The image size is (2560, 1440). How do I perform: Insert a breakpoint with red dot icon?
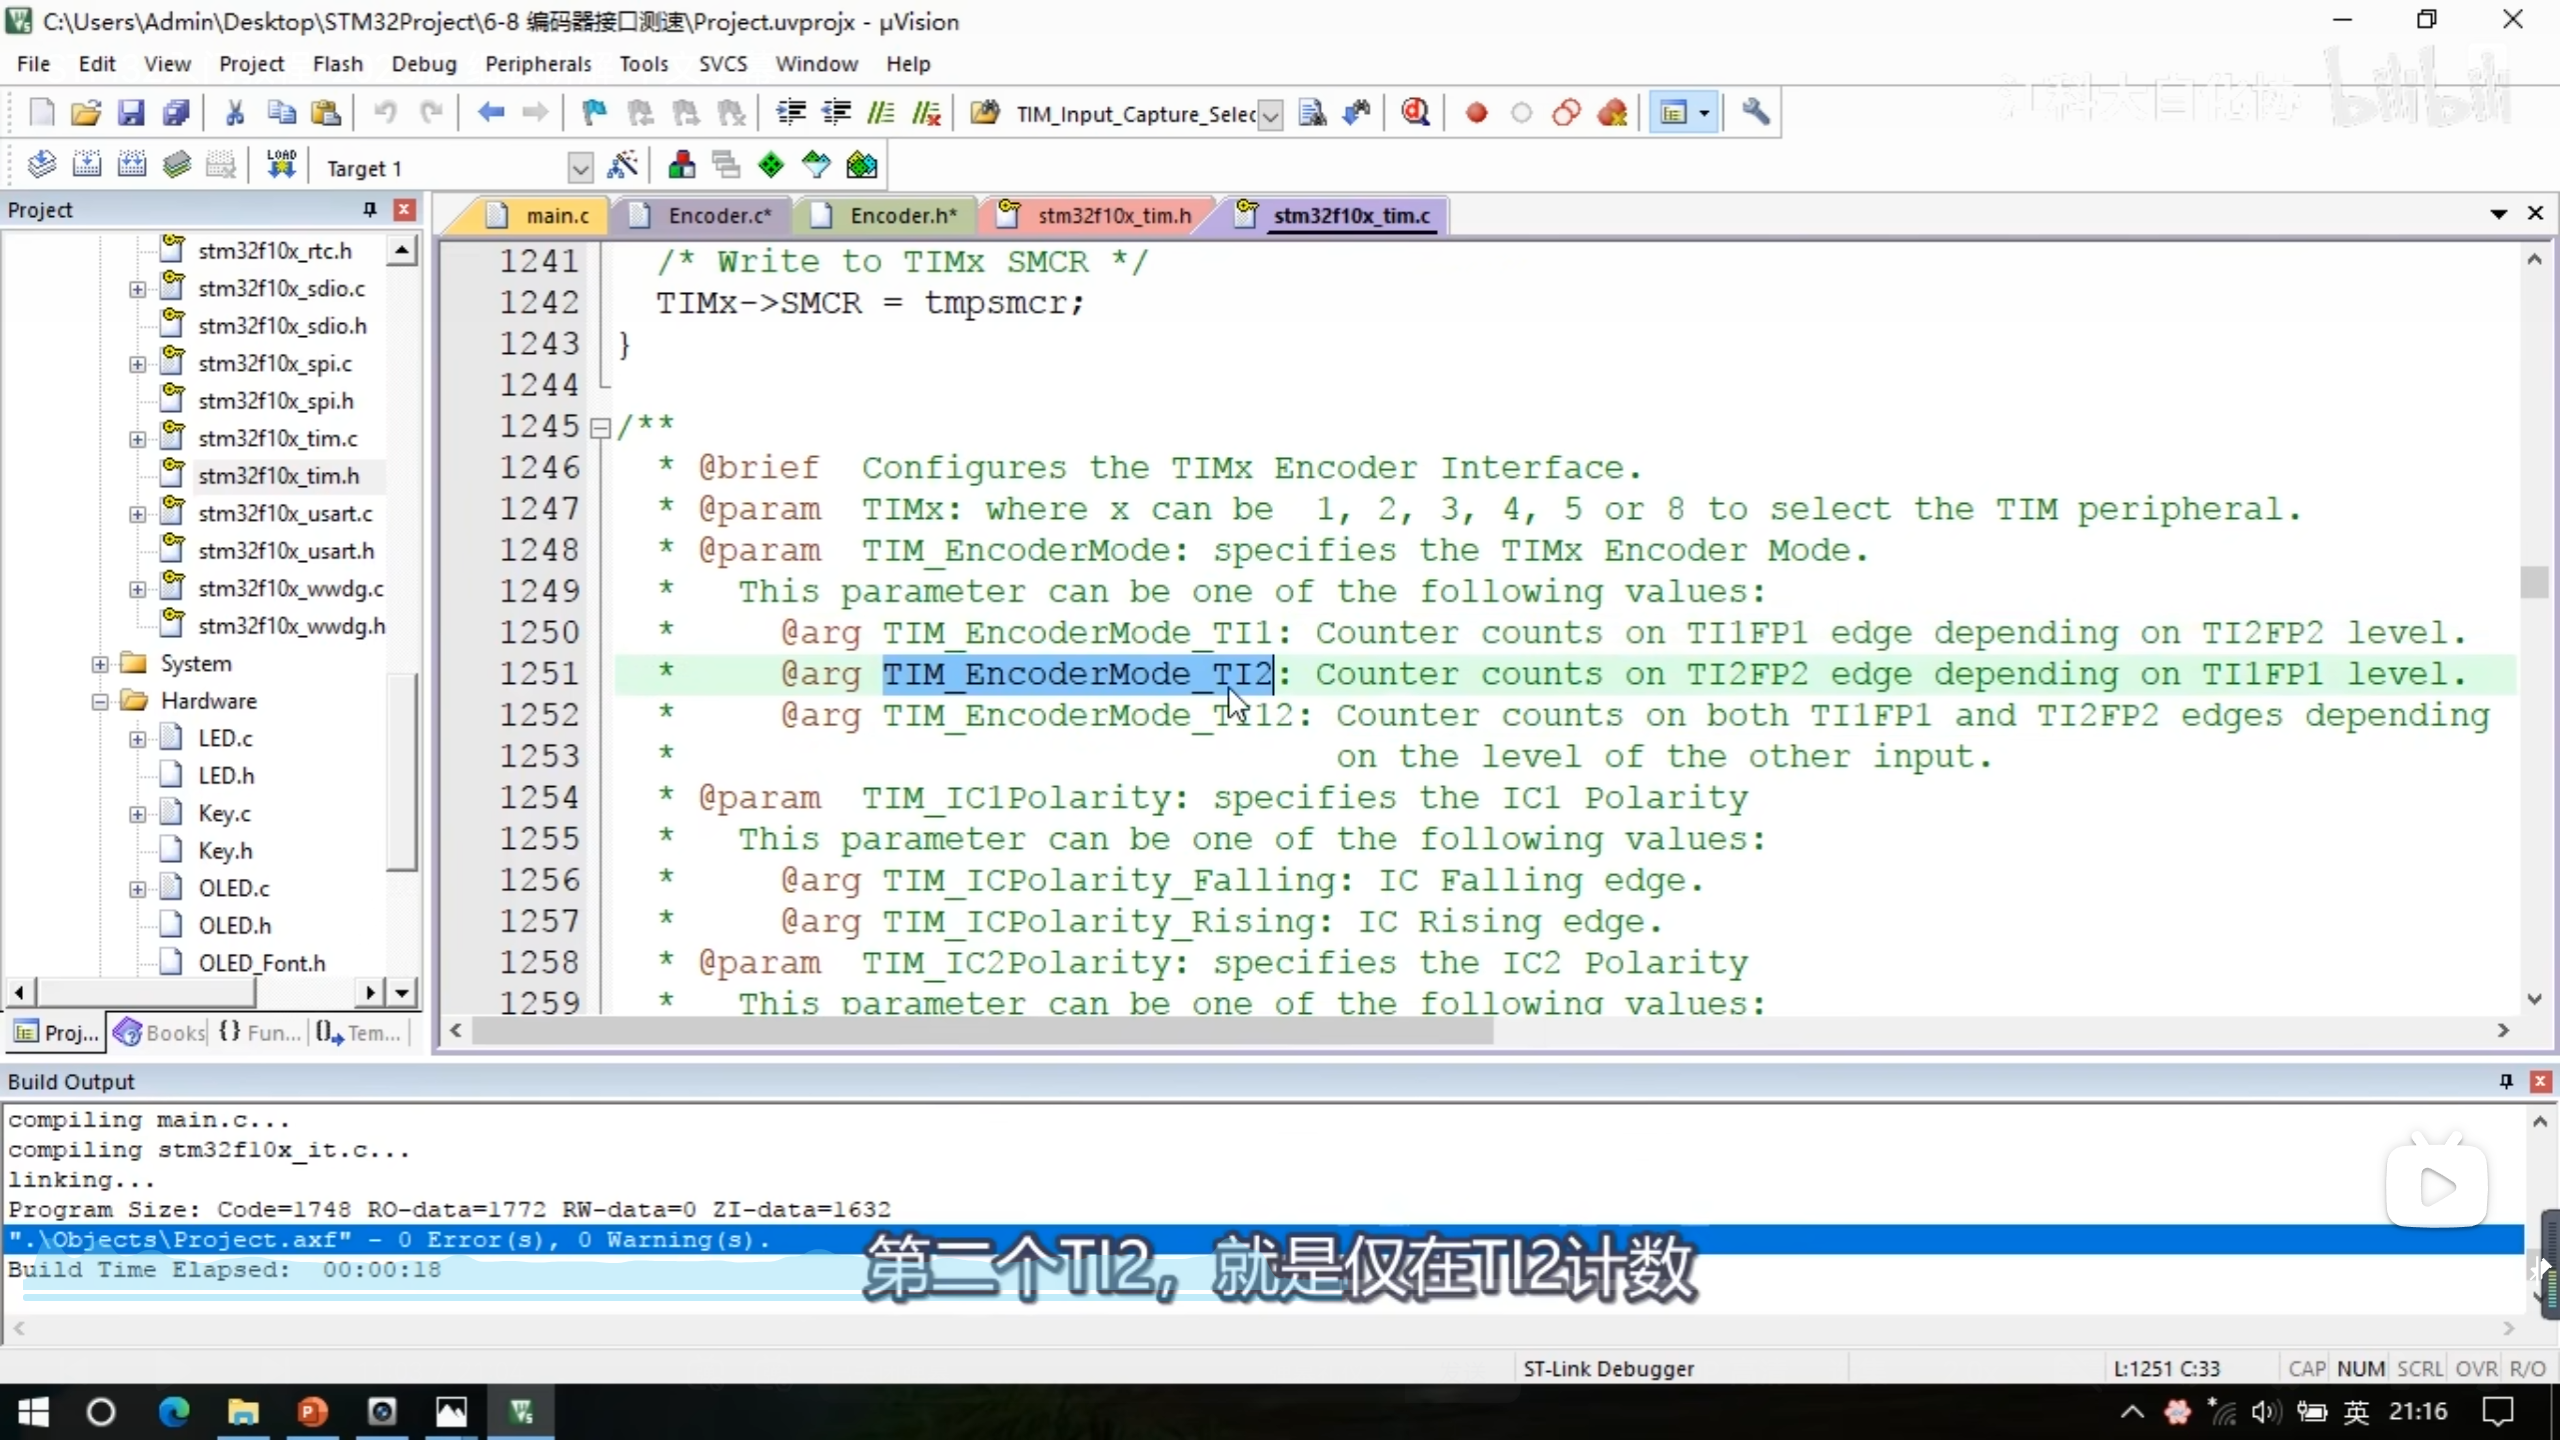[x=1476, y=113]
